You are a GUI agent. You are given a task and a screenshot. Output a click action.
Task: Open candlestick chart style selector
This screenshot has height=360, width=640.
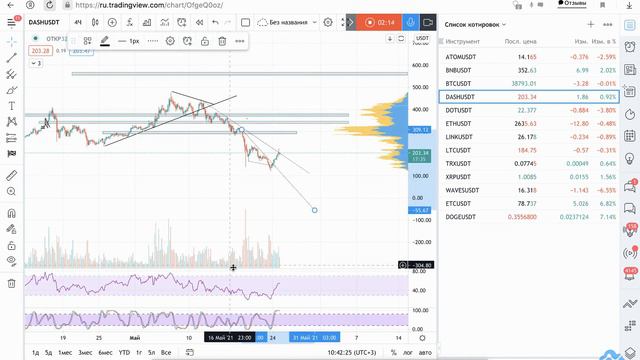click(95, 22)
